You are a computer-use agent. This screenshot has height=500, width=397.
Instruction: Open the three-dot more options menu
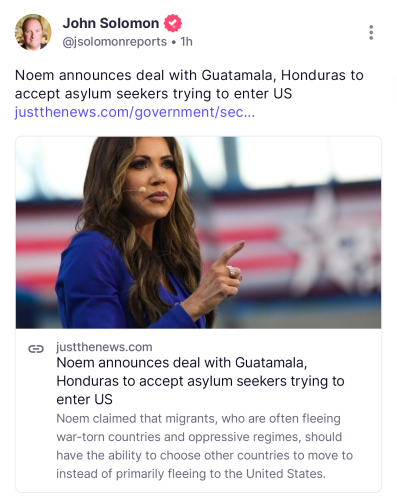coord(371,32)
